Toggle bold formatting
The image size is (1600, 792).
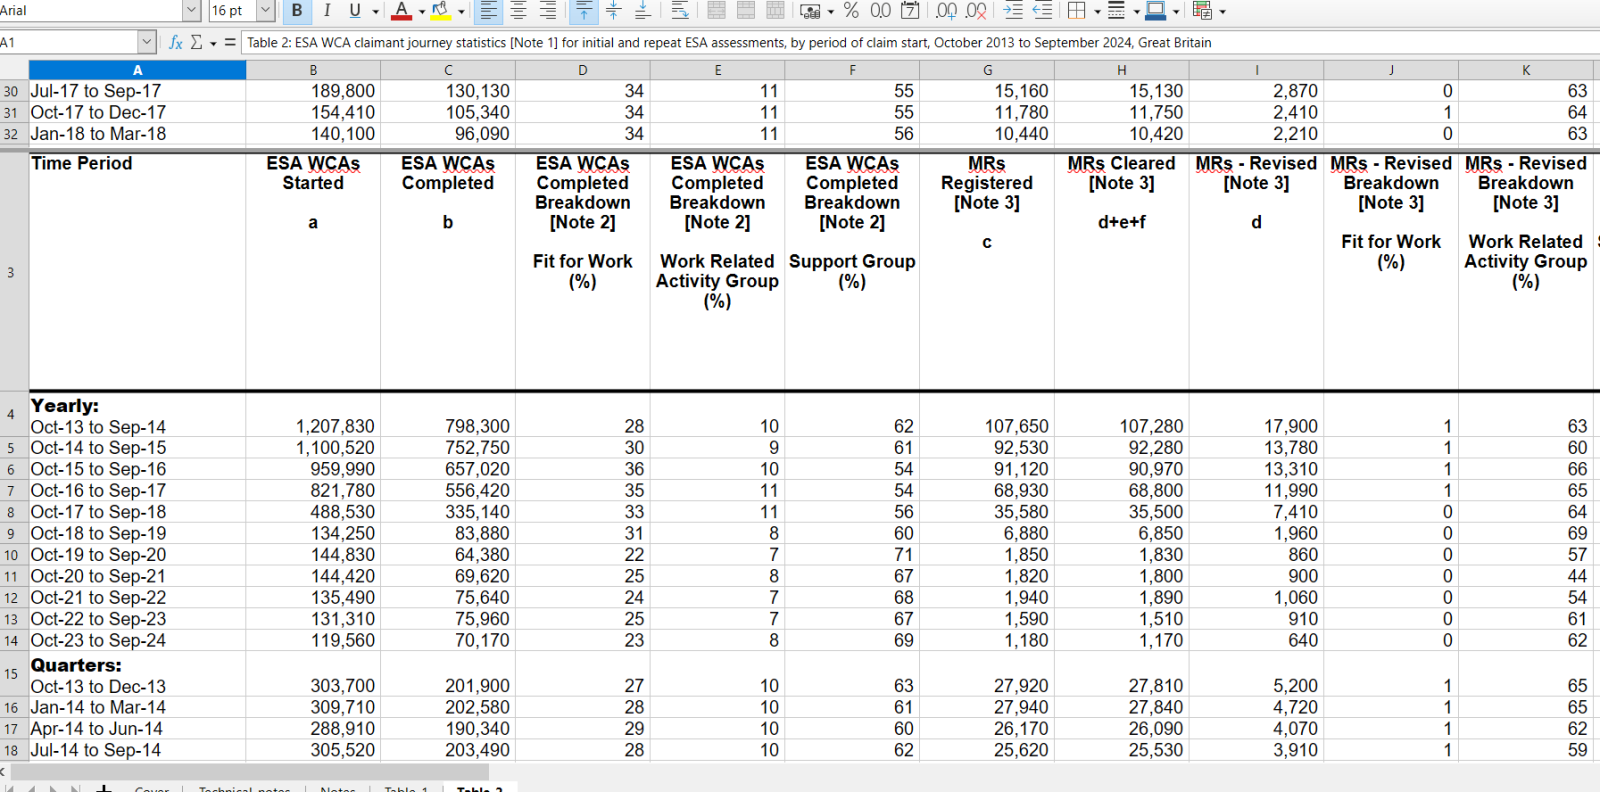click(297, 11)
